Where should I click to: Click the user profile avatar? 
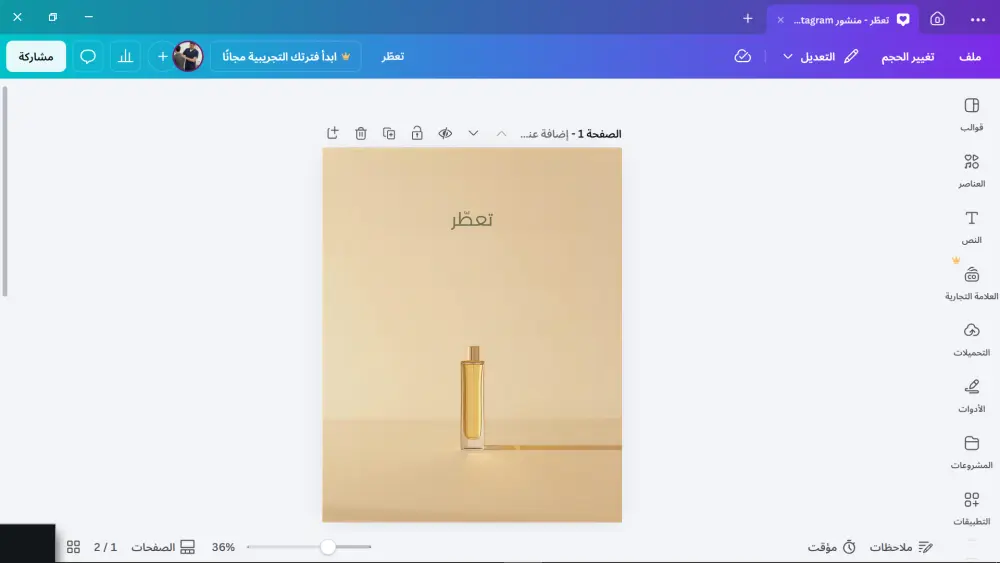[x=188, y=56]
